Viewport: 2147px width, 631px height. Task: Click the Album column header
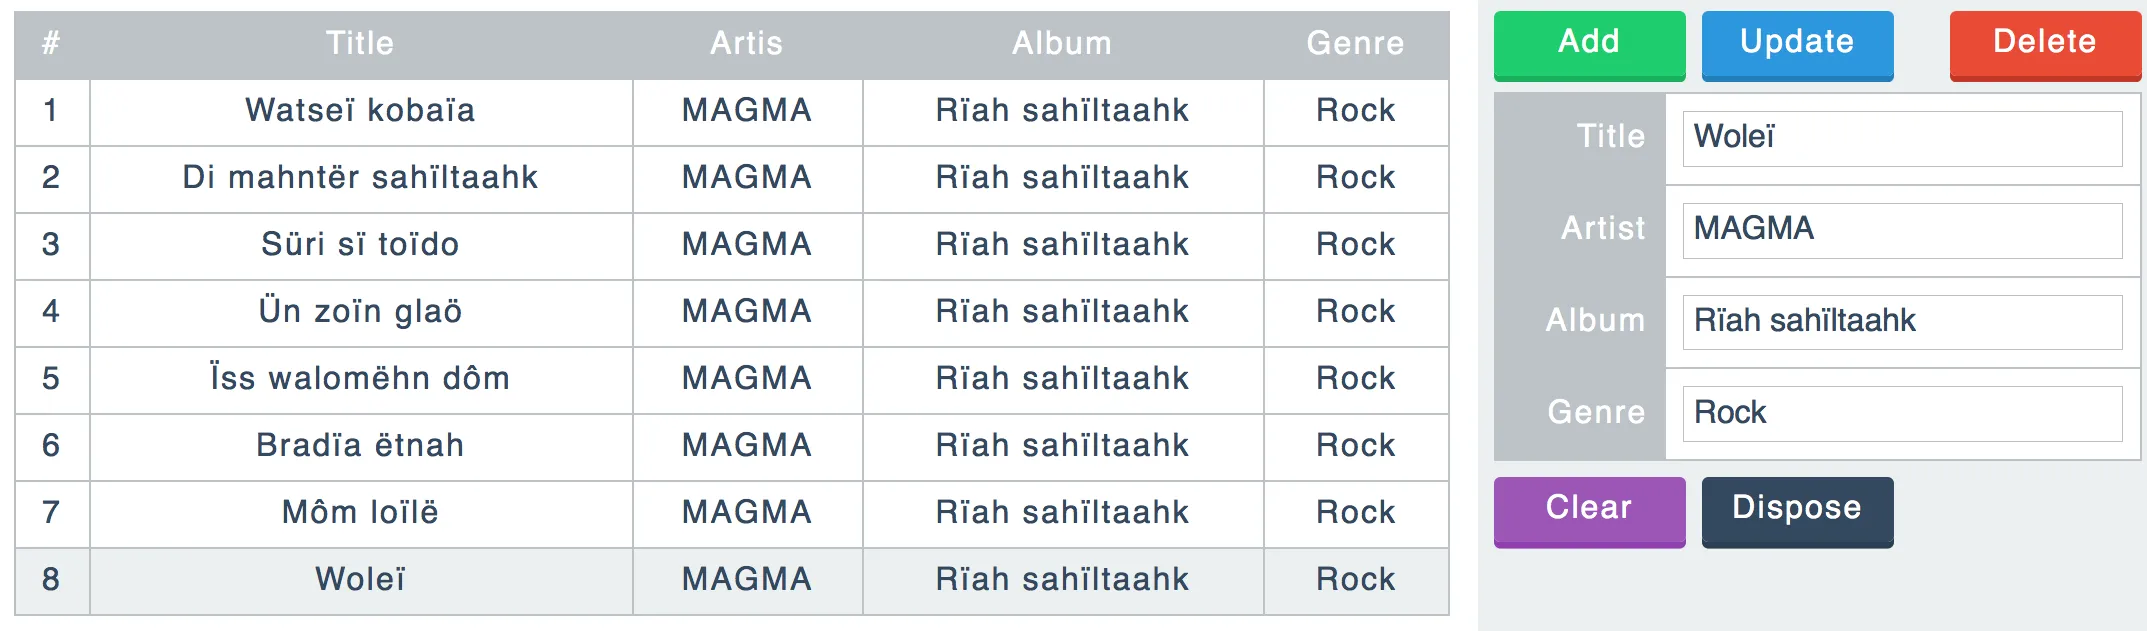pyautogui.click(x=1062, y=44)
